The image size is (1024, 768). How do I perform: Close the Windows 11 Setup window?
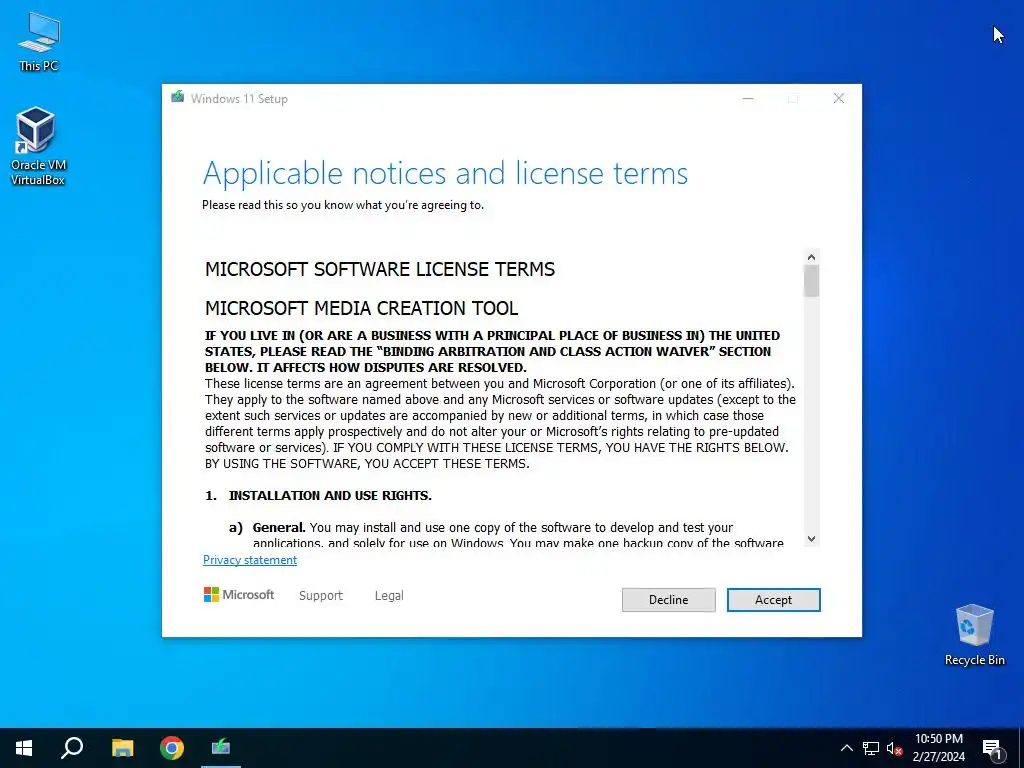839,99
